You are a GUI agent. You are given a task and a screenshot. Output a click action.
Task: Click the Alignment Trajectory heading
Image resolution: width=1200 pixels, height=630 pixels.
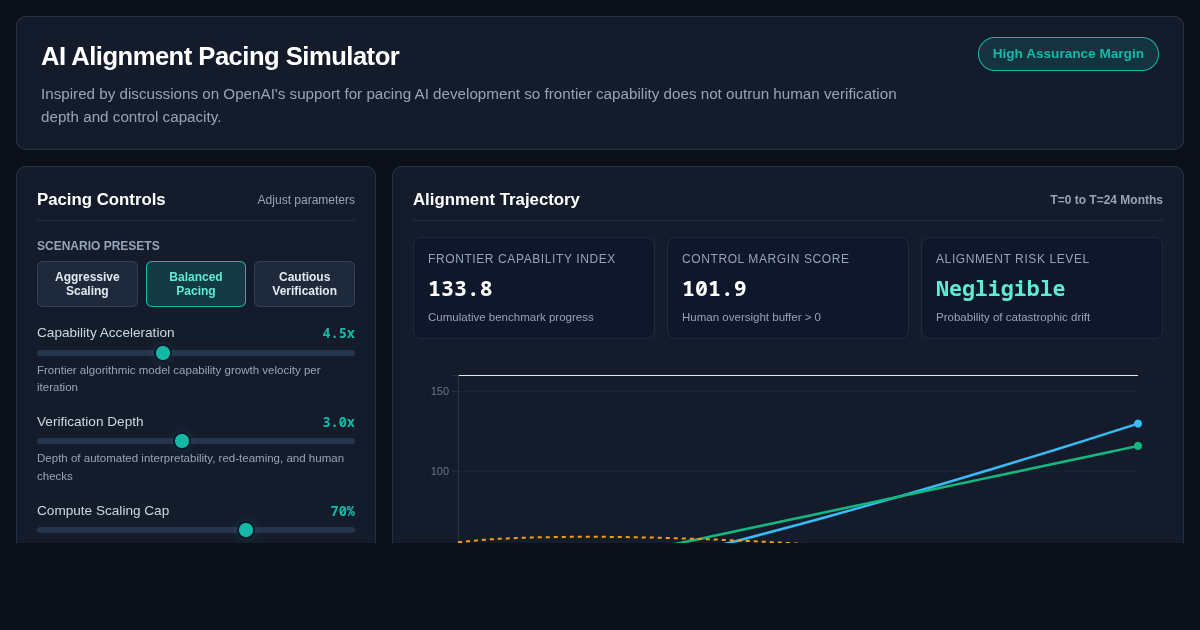tap(496, 200)
